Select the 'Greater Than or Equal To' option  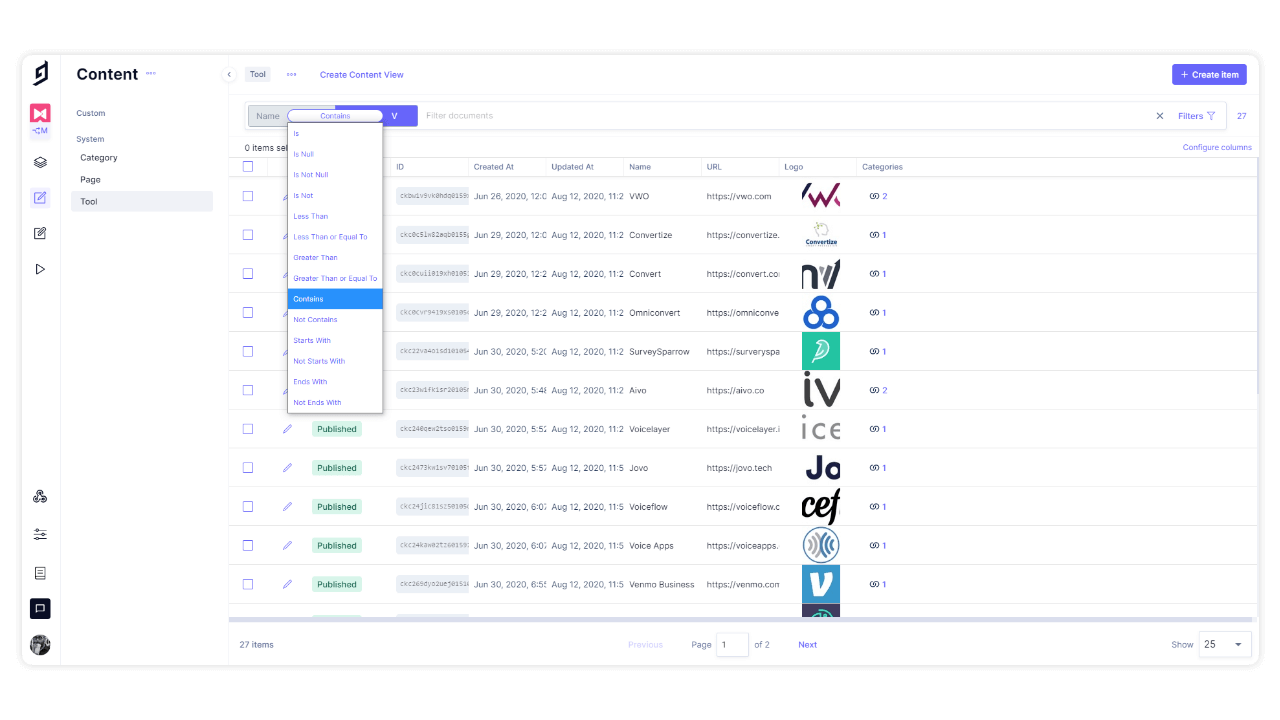click(335, 278)
